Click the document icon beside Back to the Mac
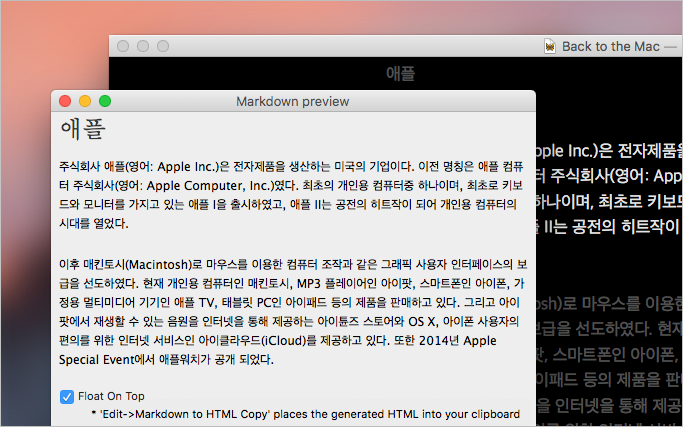 (x=550, y=46)
